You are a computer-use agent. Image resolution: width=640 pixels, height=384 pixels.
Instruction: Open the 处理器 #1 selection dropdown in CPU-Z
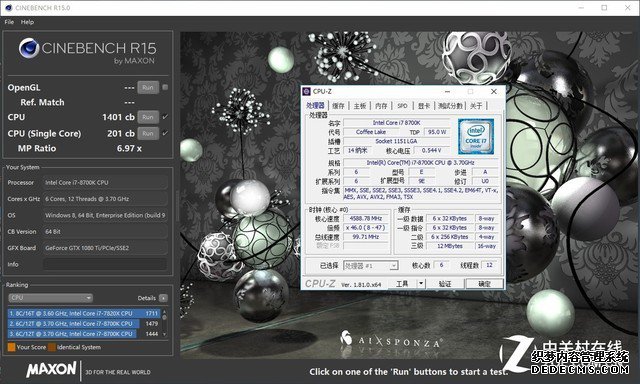370,266
